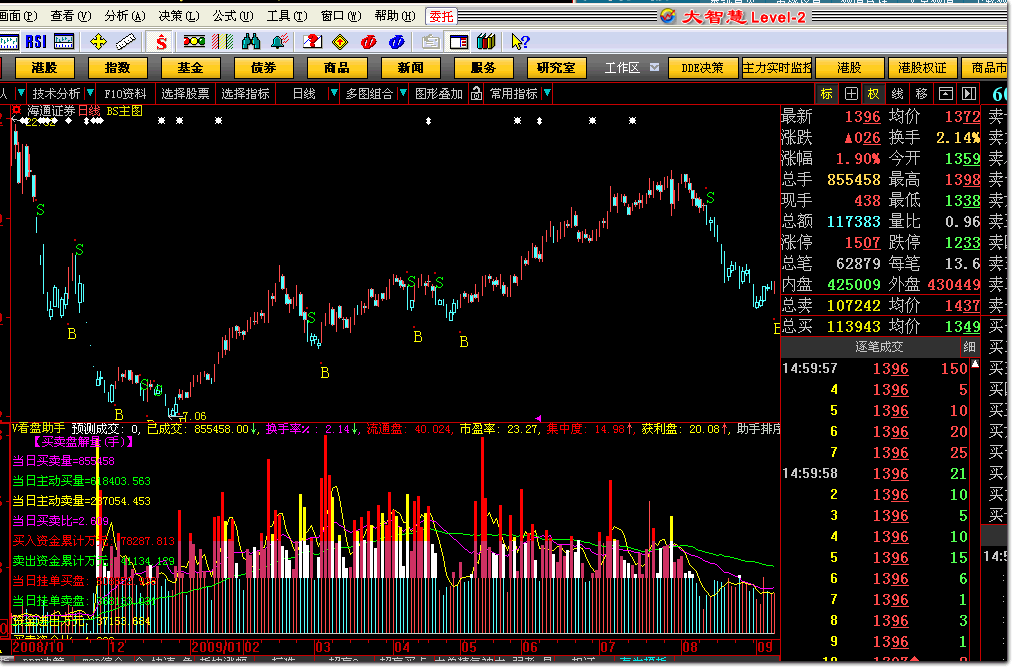
Task: Click the binoculars search icon
Action: pyautogui.click(x=251, y=42)
